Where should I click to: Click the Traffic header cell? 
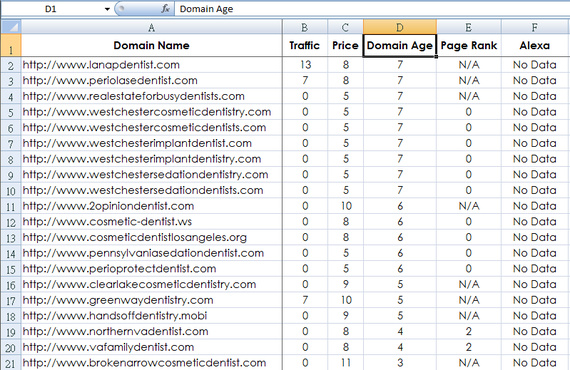pyautogui.click(x=305, y=45)
